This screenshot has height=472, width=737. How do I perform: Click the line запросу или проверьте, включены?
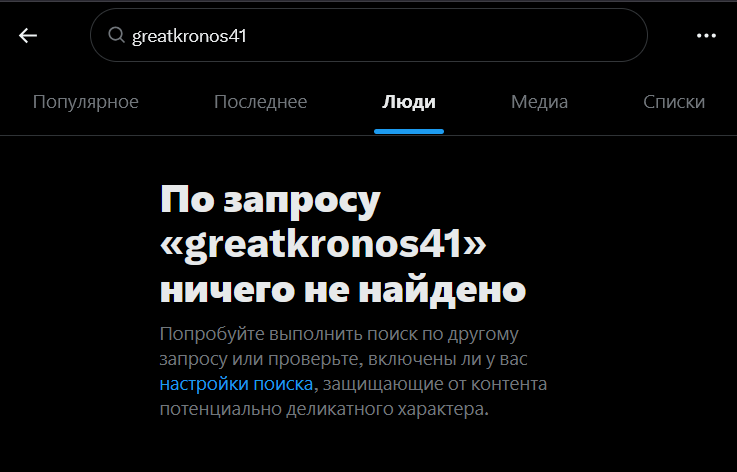(344, 359)
